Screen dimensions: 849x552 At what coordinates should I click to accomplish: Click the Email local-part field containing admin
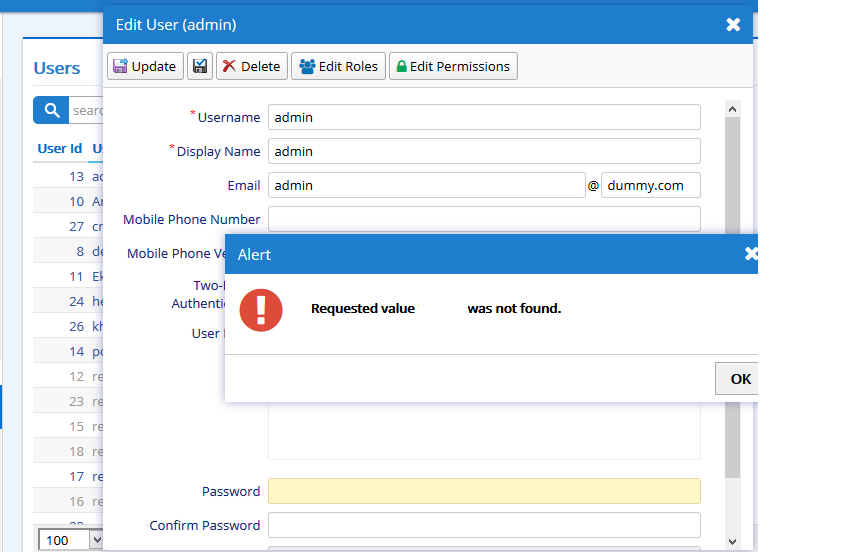tap(427, 185)
